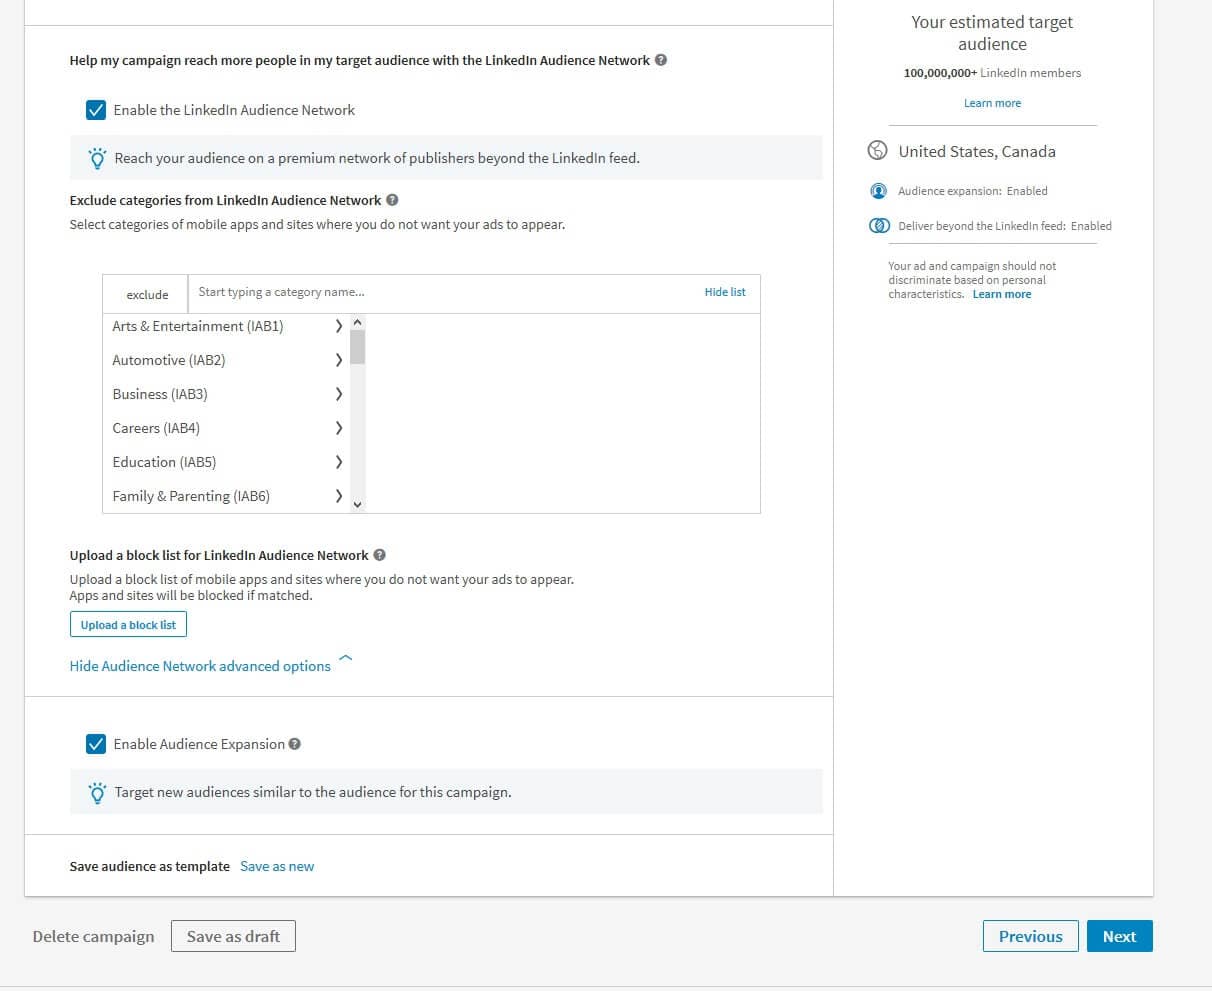Click the Upload a block list button
The width and height of the screenshot is (1212, 991).
pos(128,624)
